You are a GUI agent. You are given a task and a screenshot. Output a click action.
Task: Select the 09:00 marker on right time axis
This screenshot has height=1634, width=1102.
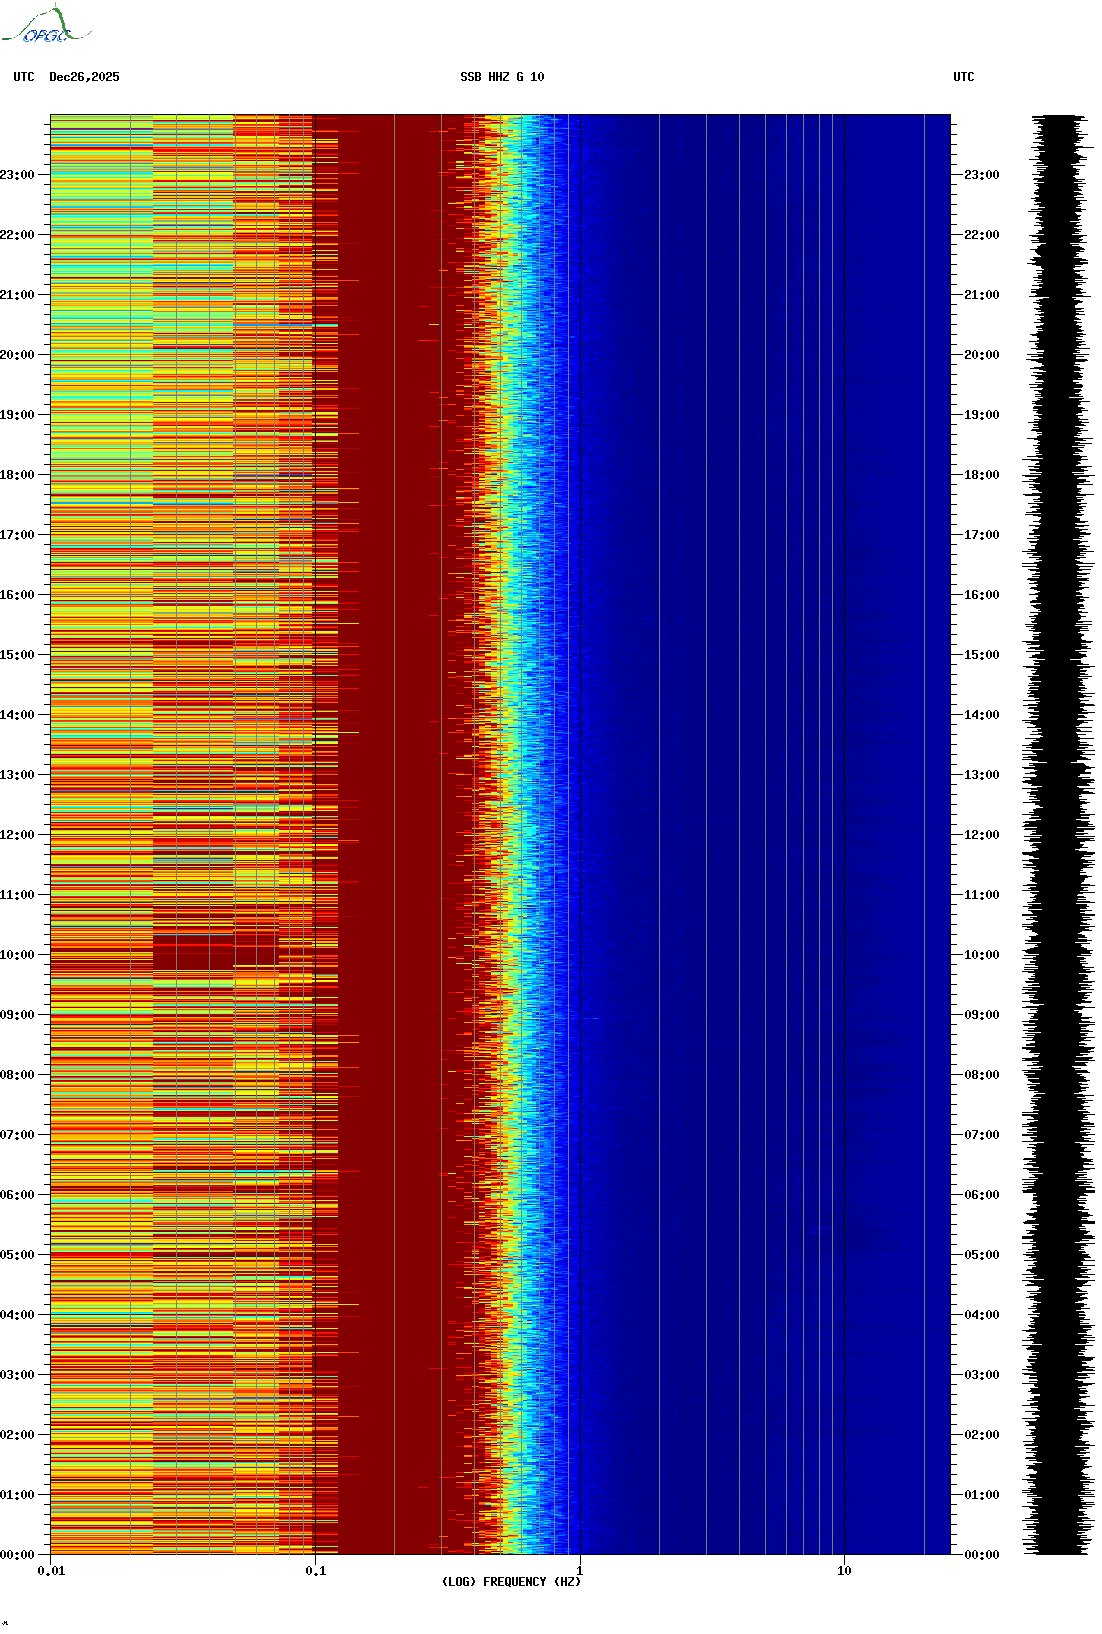point(981,1015)
